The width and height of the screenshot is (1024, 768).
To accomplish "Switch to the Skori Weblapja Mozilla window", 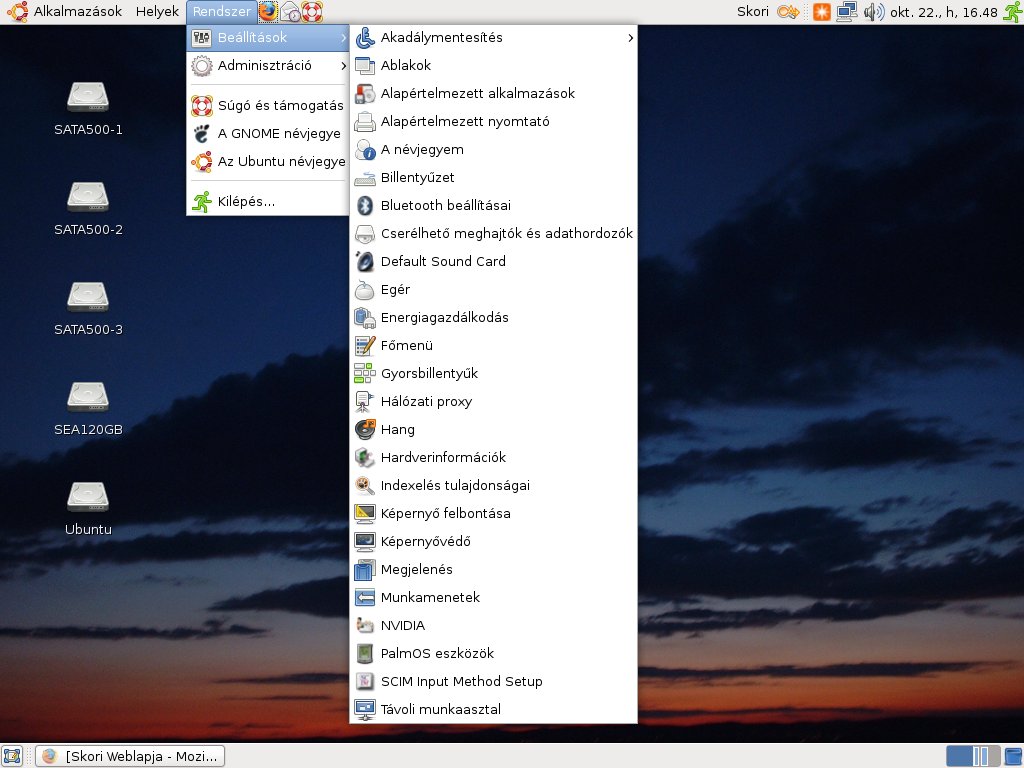I will 130,756.
